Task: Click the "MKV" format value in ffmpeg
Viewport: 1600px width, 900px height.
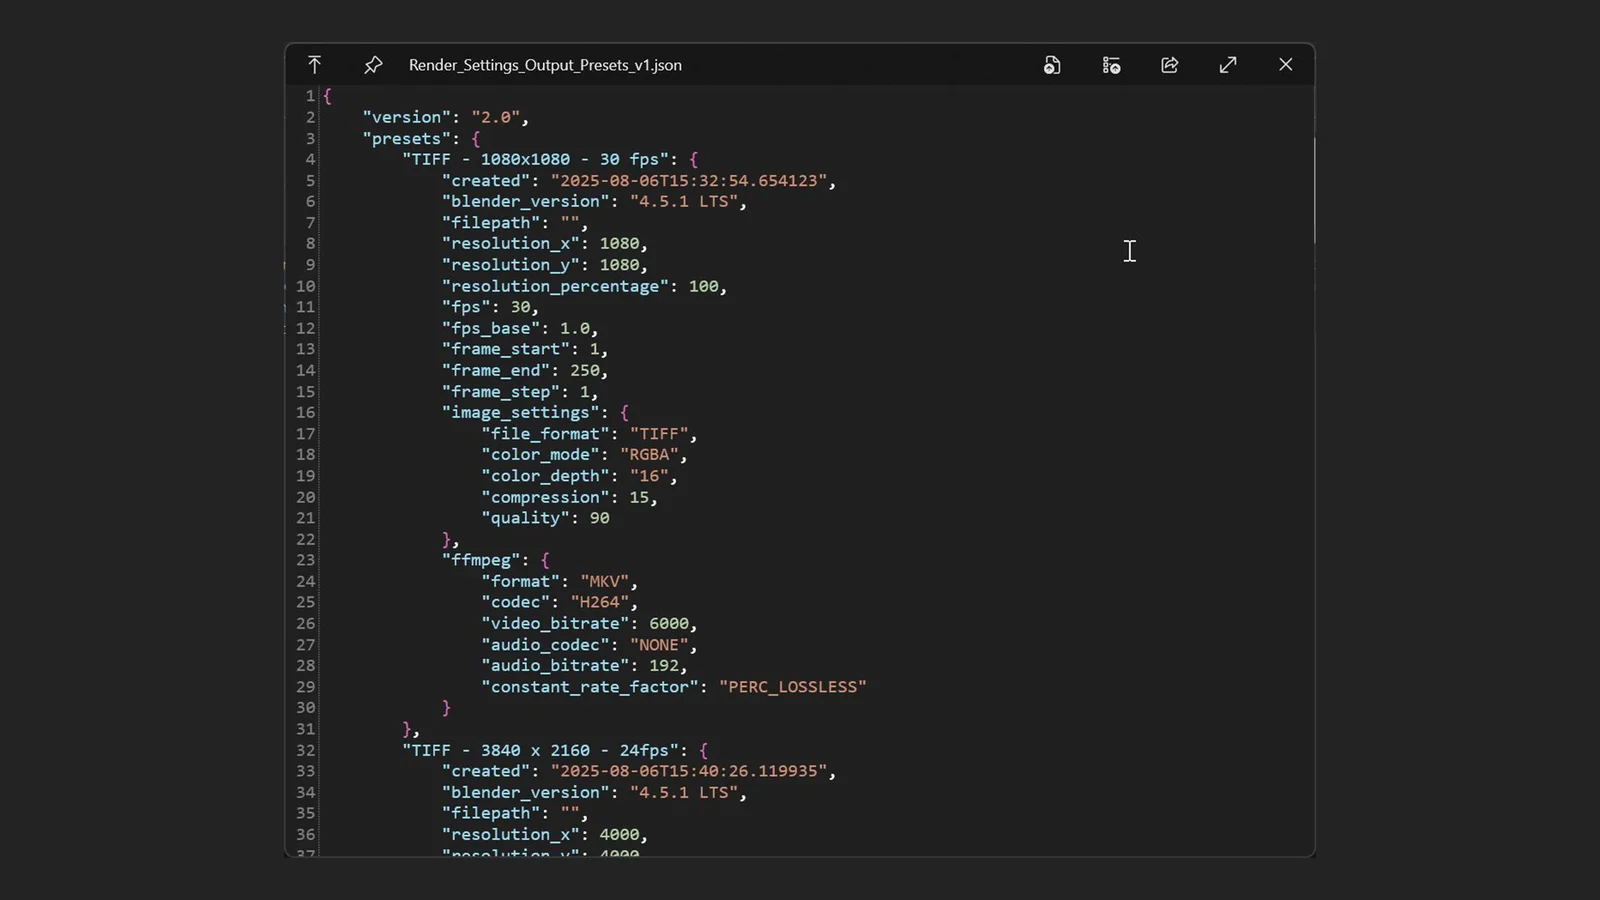Action: pos(605,581)
